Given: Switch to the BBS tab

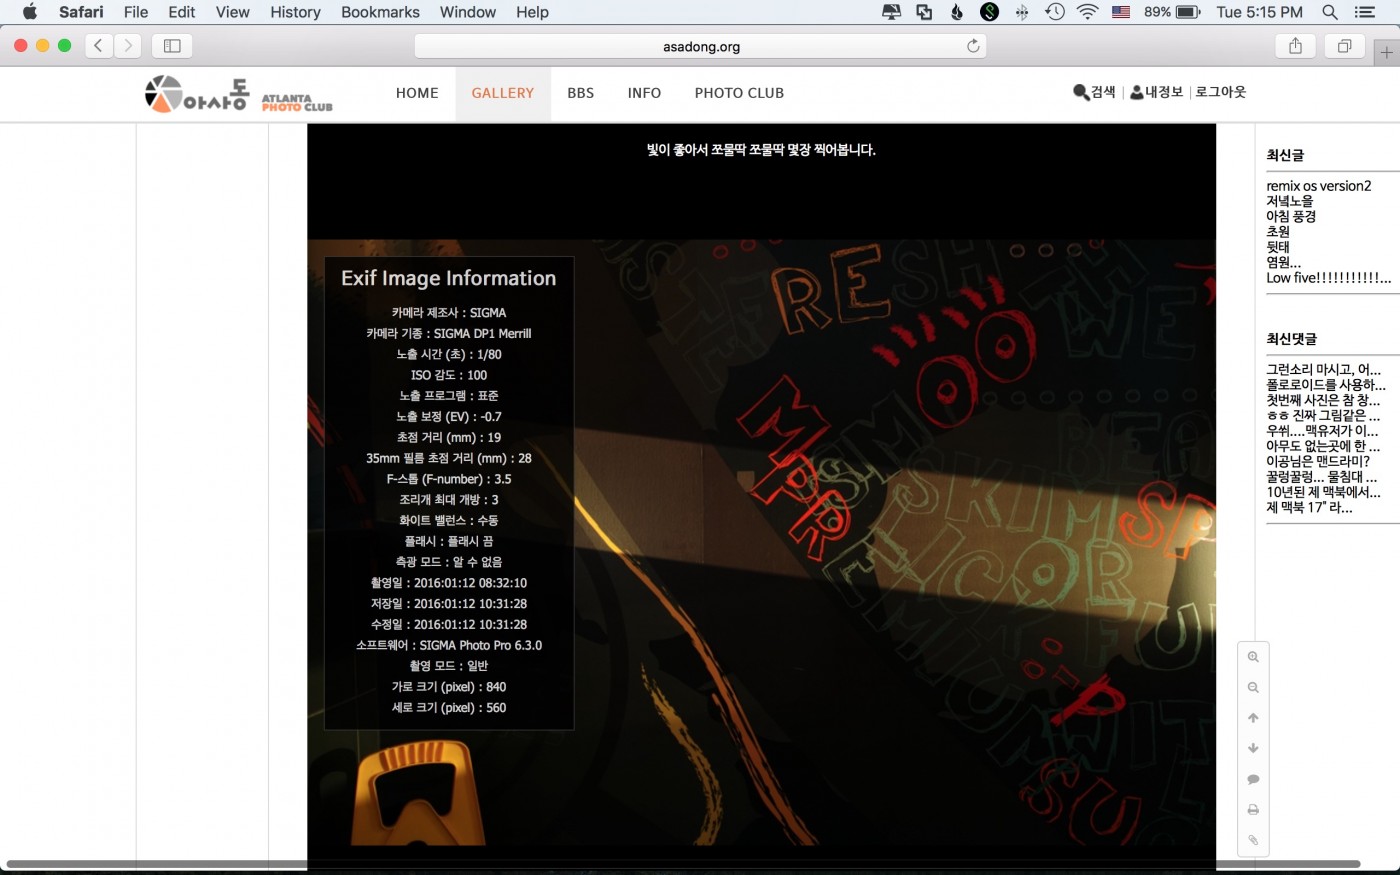Looking at the screenshot, I should (x=580, y=93).
